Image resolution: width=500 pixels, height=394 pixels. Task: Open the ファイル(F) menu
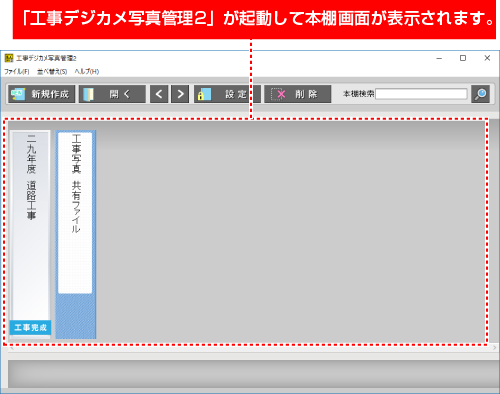[x=17, y=71]
